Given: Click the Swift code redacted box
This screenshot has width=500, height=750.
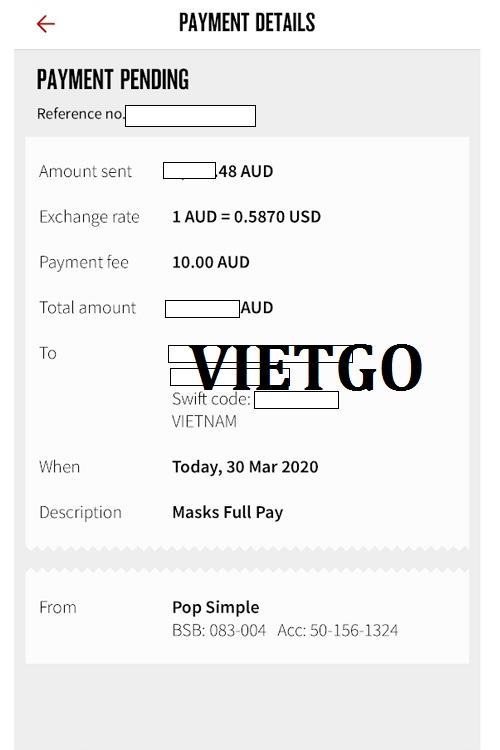Looking at the screenshot, I should [296, 399].
